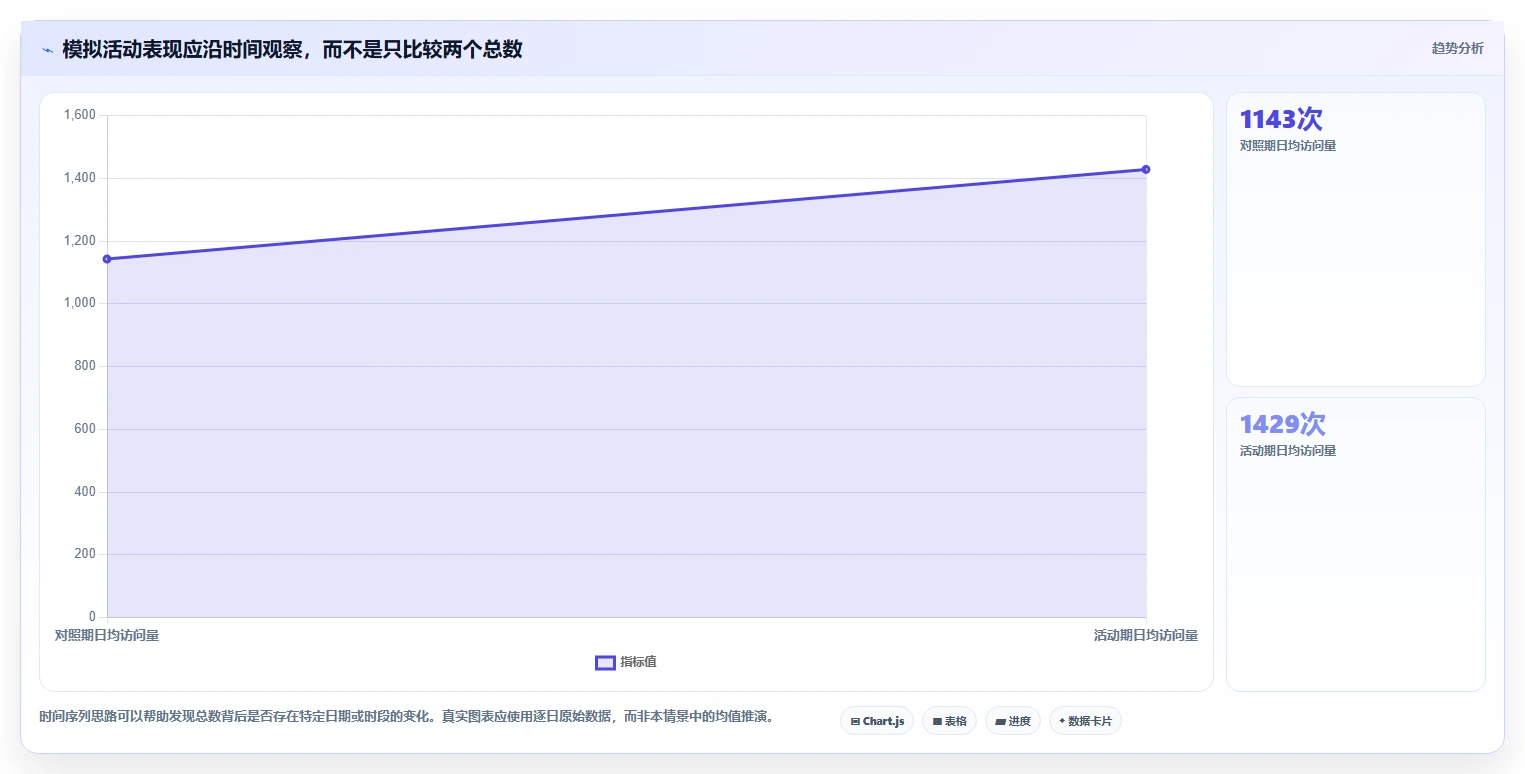Click the 1143次 card value
This screenshot has width=1525, height=774.
tap(1281, 119)
